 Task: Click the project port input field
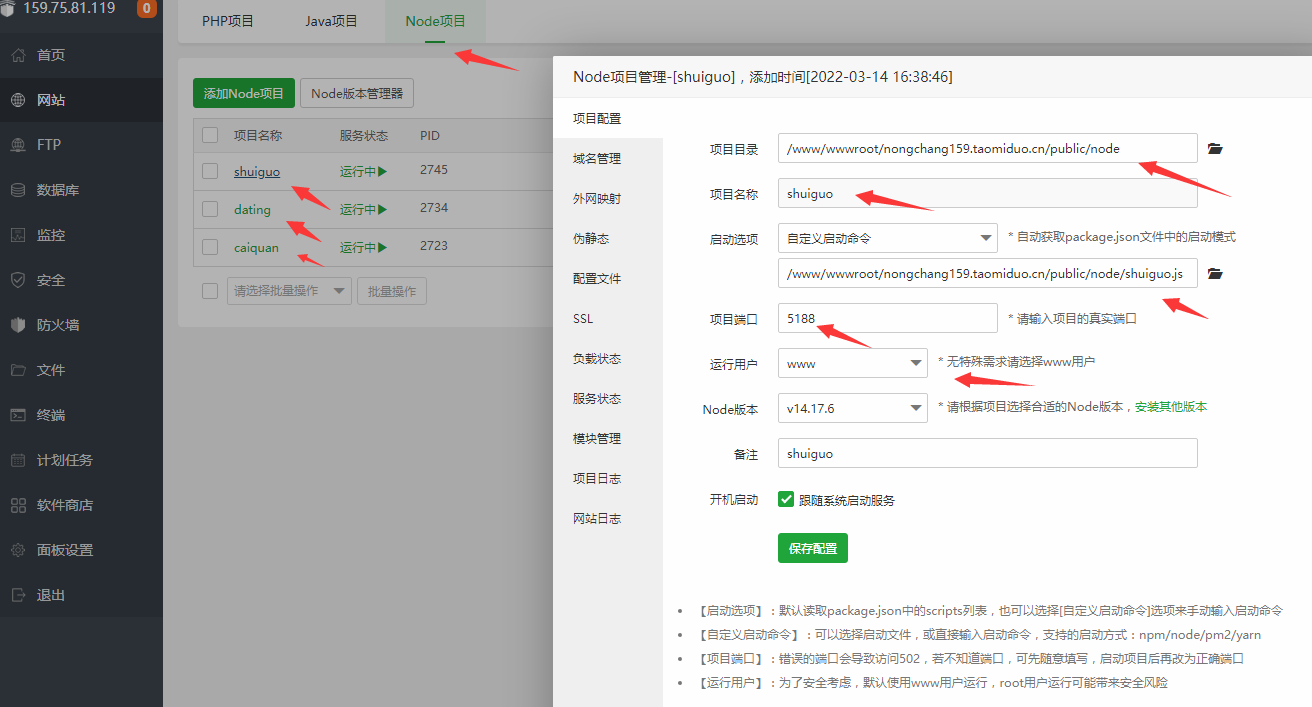click(887, 318)
